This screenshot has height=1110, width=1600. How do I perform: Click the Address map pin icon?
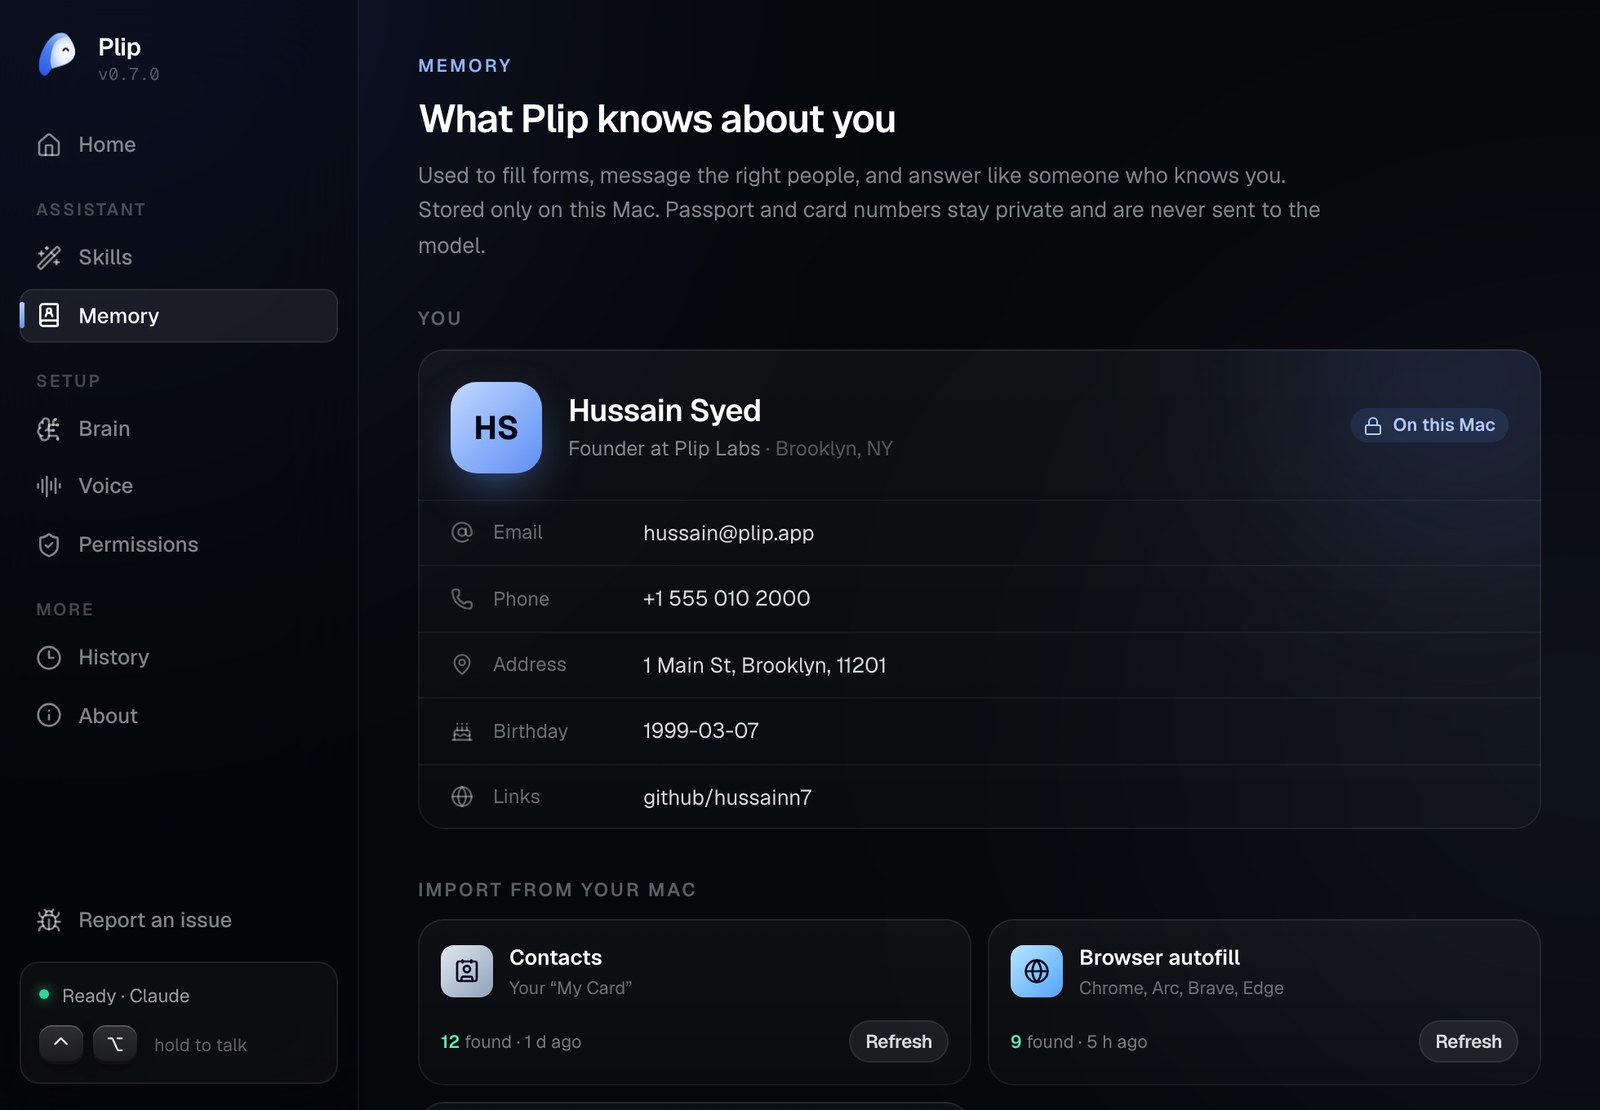(x=462, y=665)
